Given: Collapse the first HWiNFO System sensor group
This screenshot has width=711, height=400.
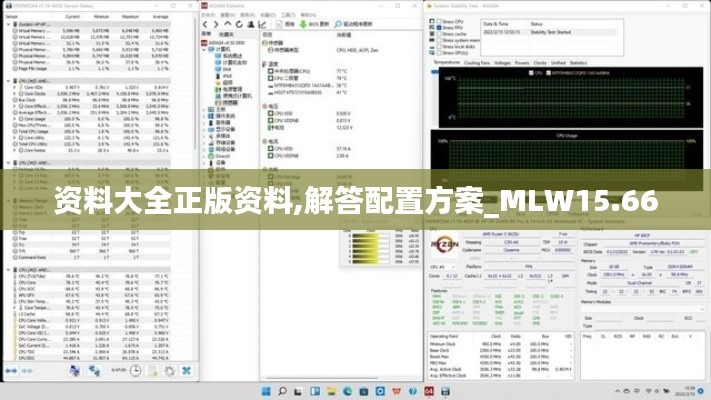Looking at the screenshot, I should [9, 24].
